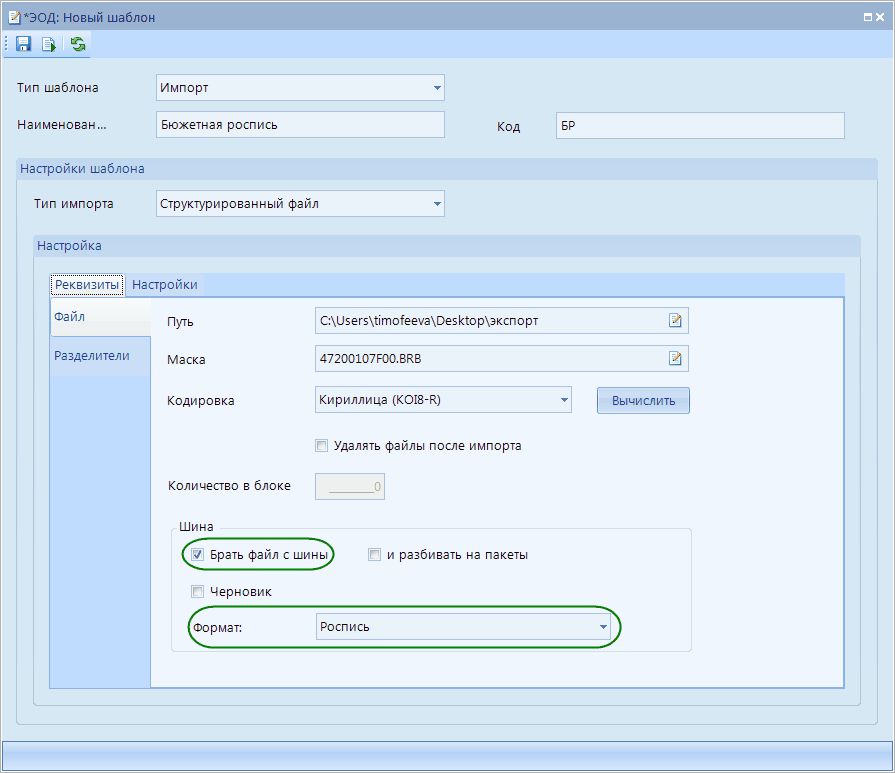
Task: Tick the Черновик checkbox
Action: click(x=198, y=592)
